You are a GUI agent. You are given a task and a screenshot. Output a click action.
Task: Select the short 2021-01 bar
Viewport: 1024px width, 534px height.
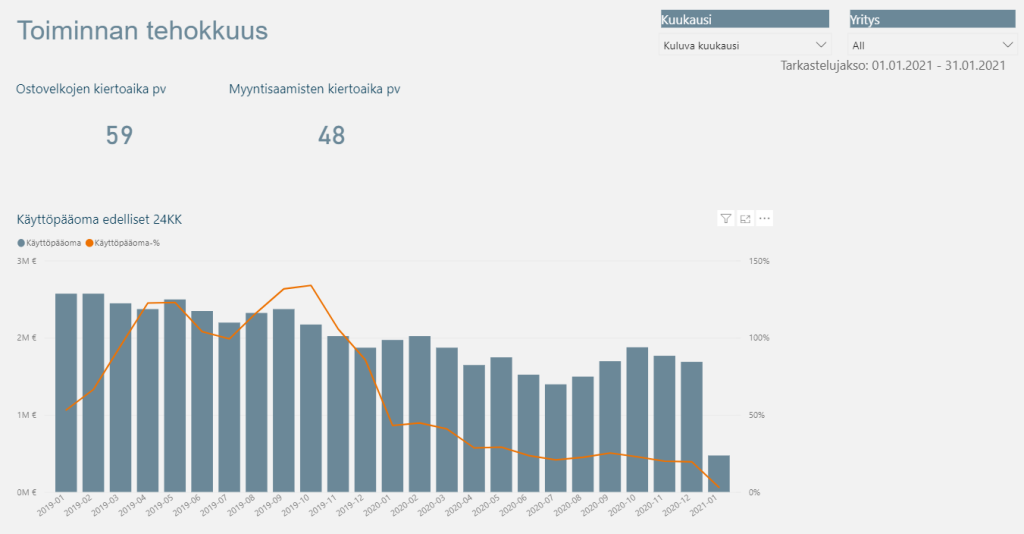(x=719, y=474)
